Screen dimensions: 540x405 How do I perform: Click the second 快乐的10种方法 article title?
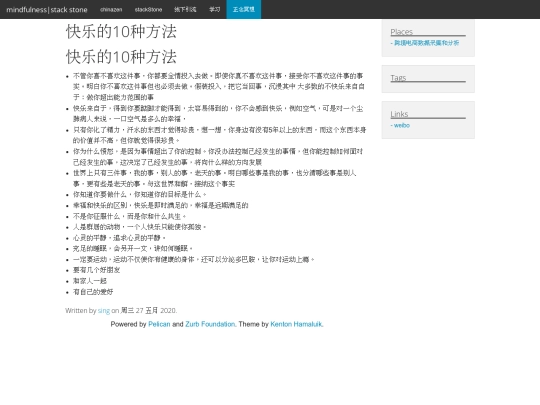[121, 57]
